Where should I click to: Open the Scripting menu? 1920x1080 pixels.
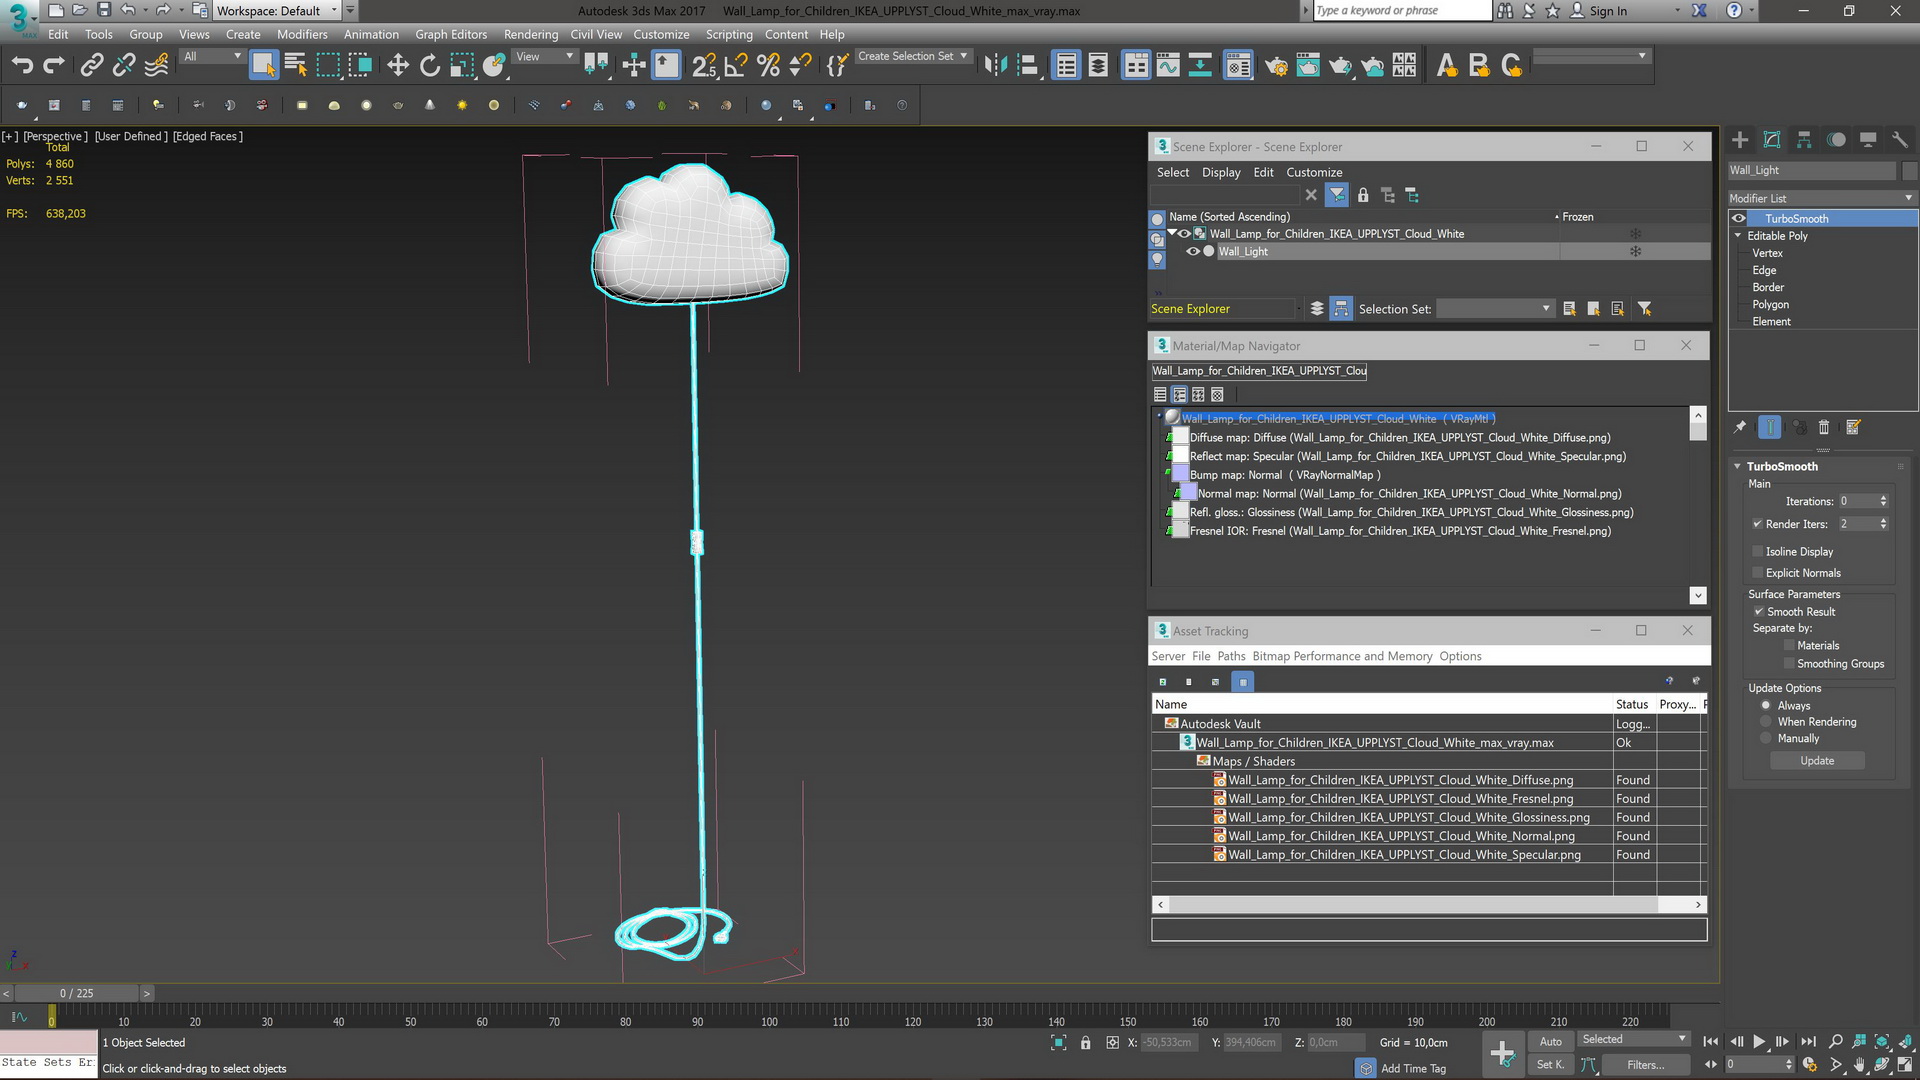pyautogui.click(x=729, y=34)
